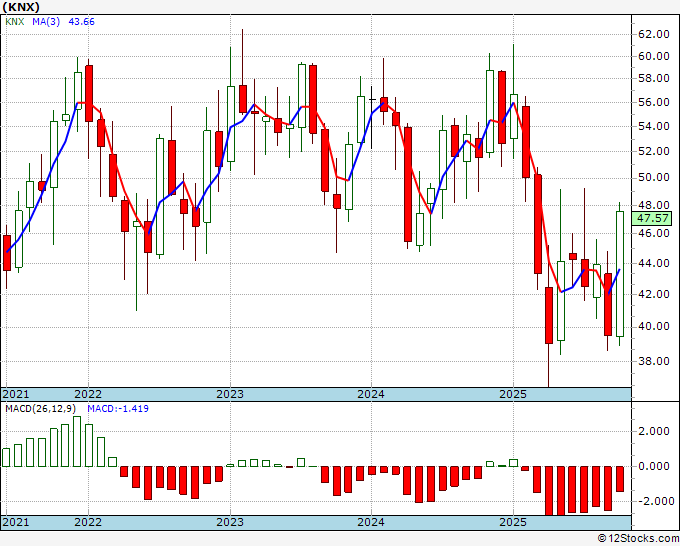Click the 2.000 MACD axis label

[654, 431]
